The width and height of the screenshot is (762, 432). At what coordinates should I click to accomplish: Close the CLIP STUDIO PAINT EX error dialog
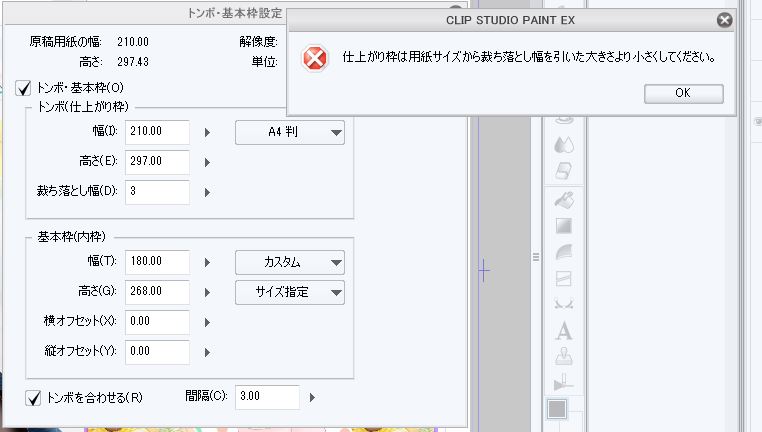(x=724, y=20)
